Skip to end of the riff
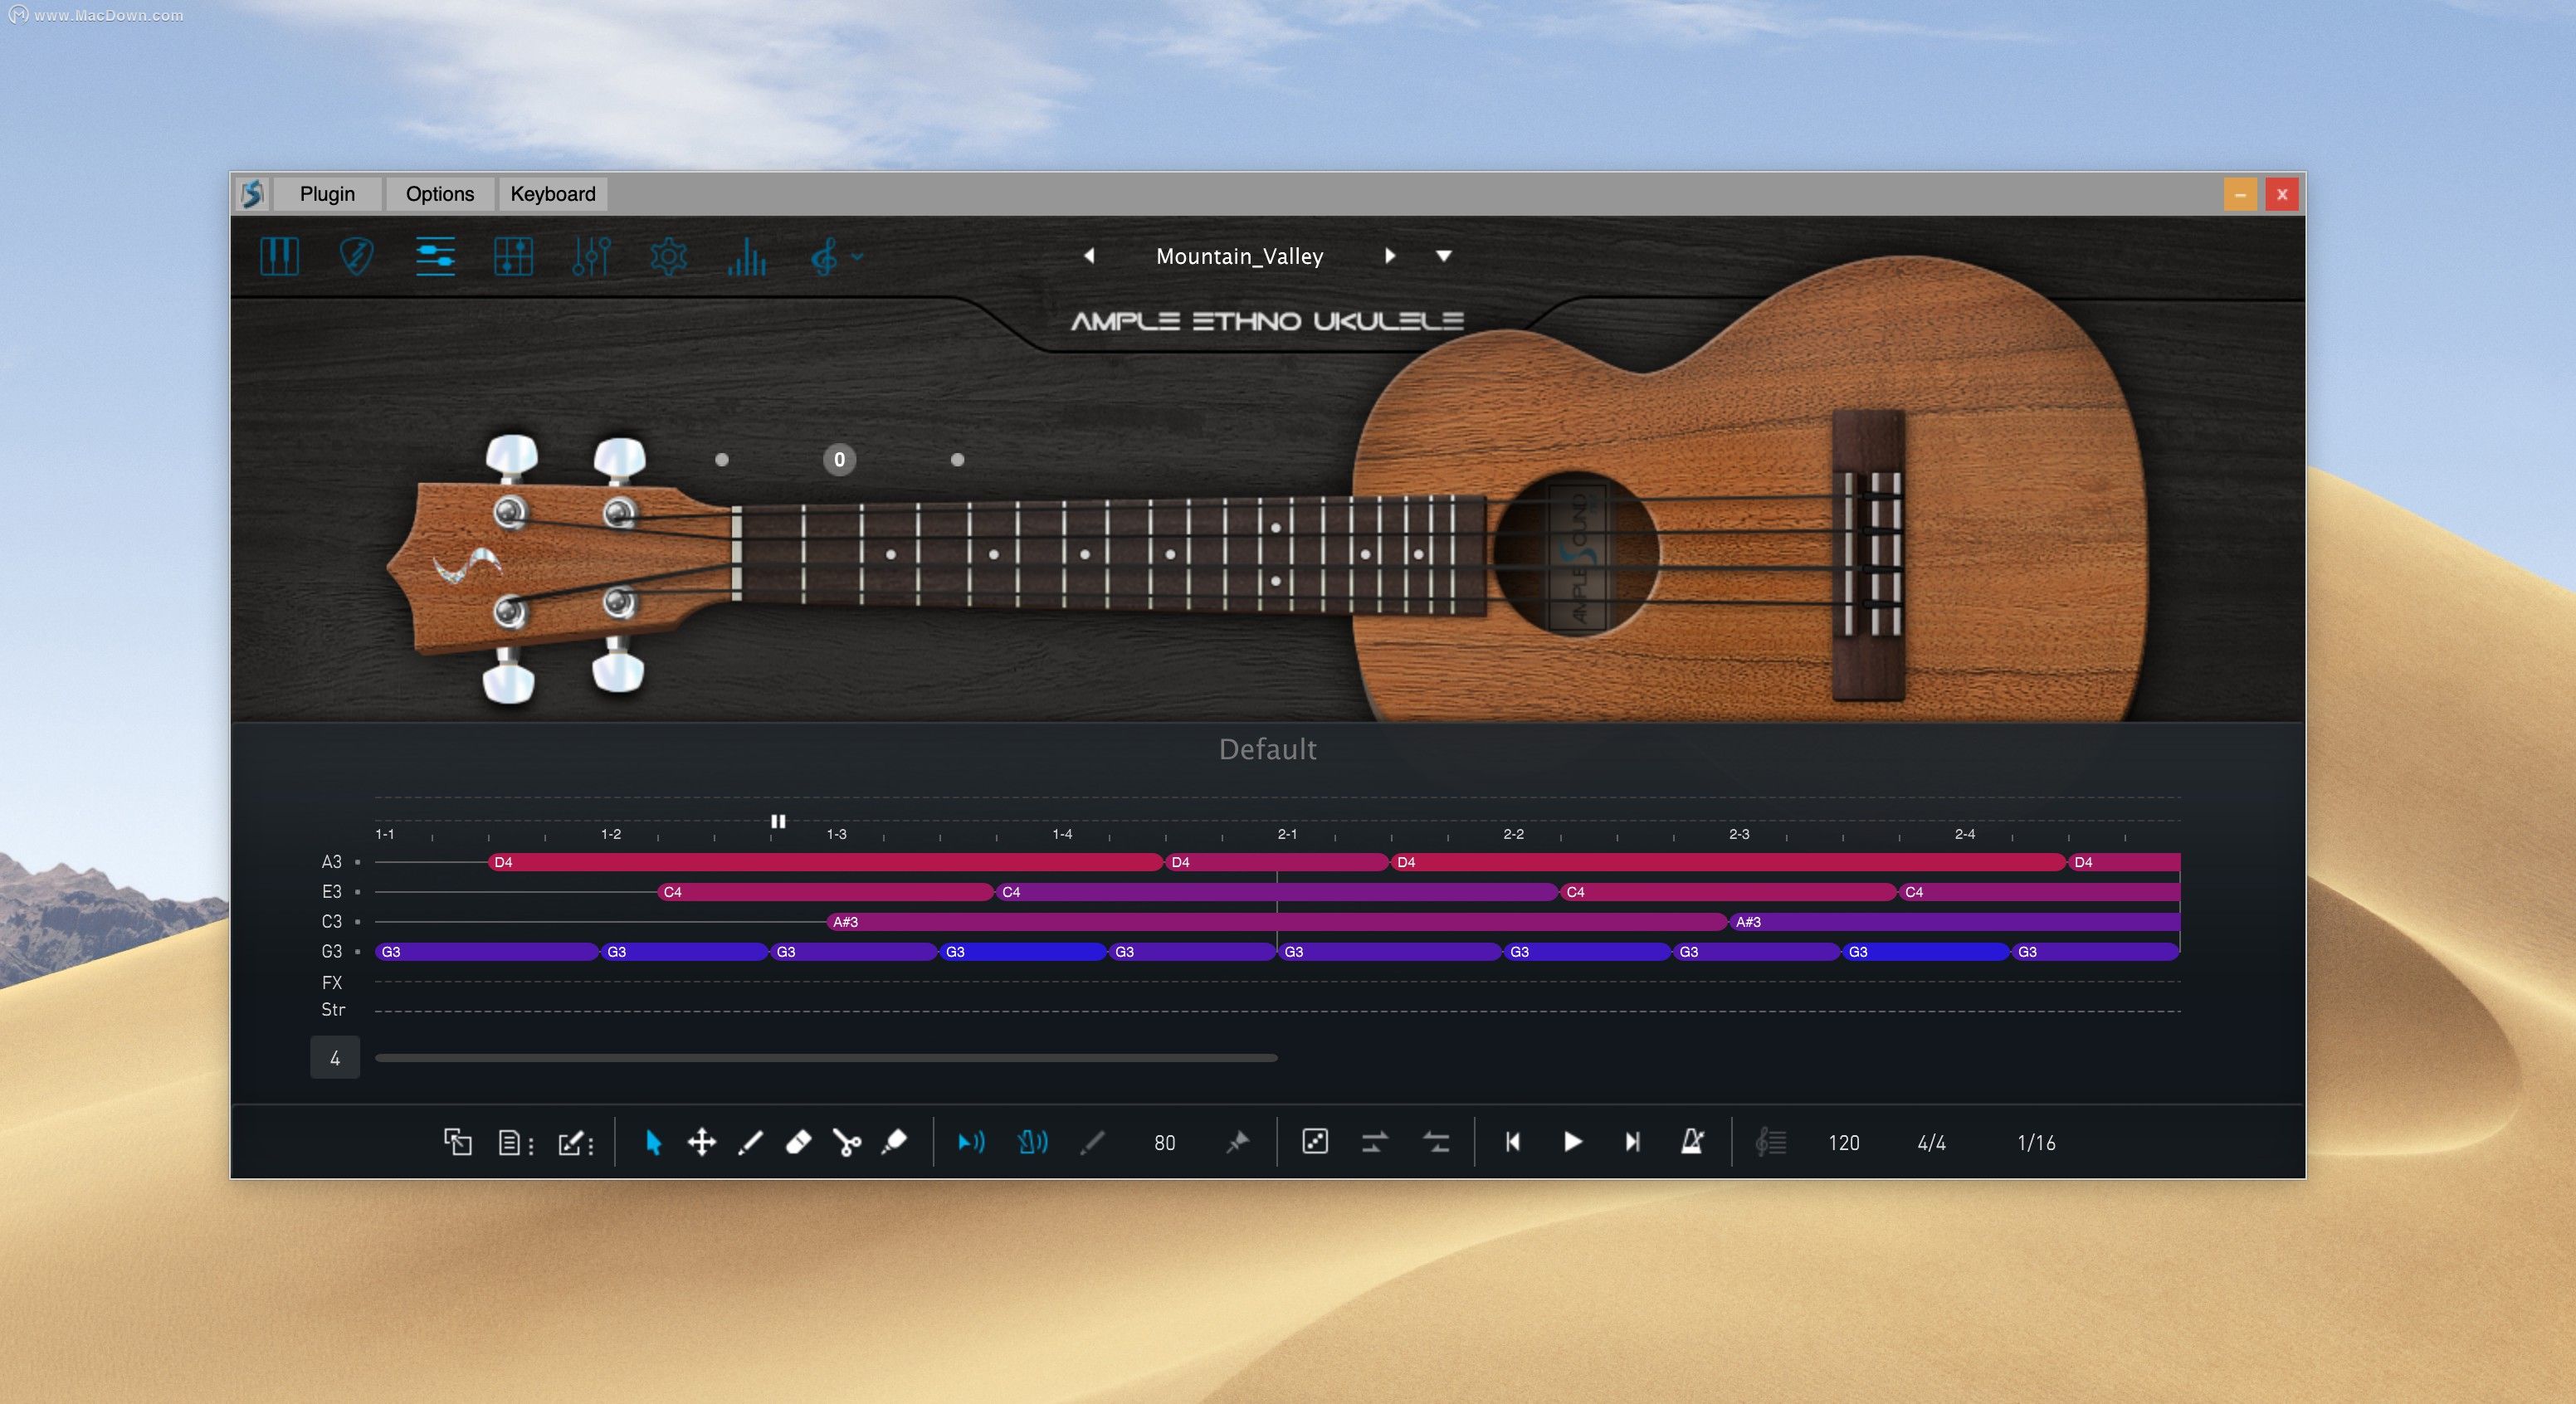 pyautogui.click(x=1632, y=1142)
